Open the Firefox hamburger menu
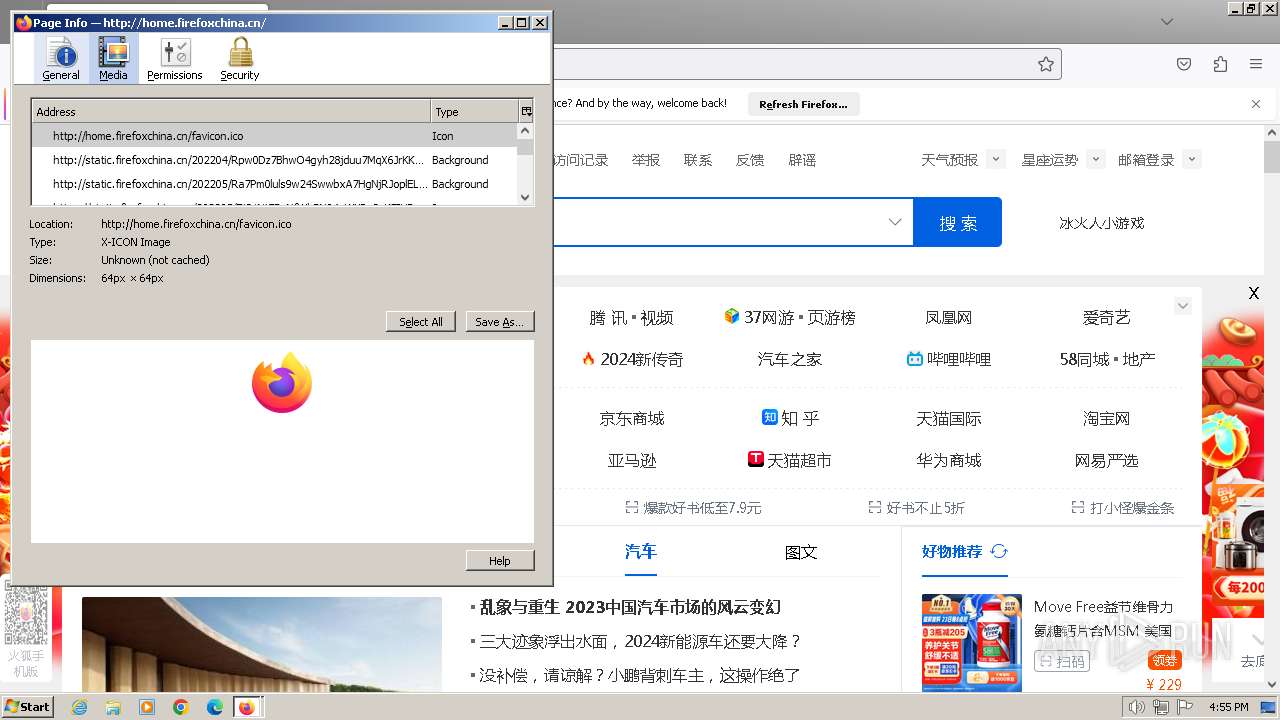Image resolution: width=1280 pixels, height=720 pixels. [1256, 64]
